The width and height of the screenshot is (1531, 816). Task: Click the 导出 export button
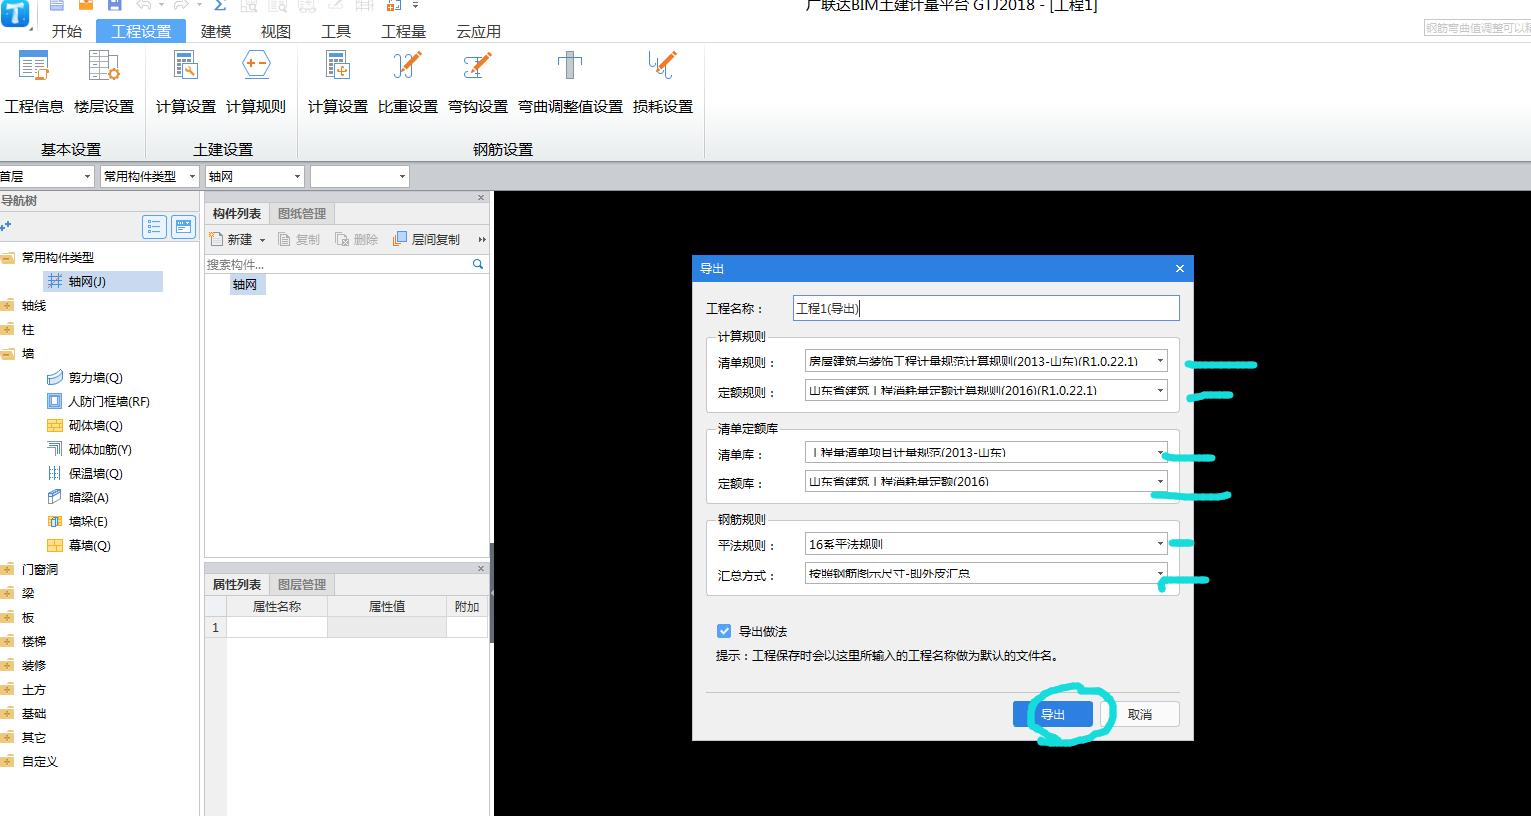tap(1053, 714)
